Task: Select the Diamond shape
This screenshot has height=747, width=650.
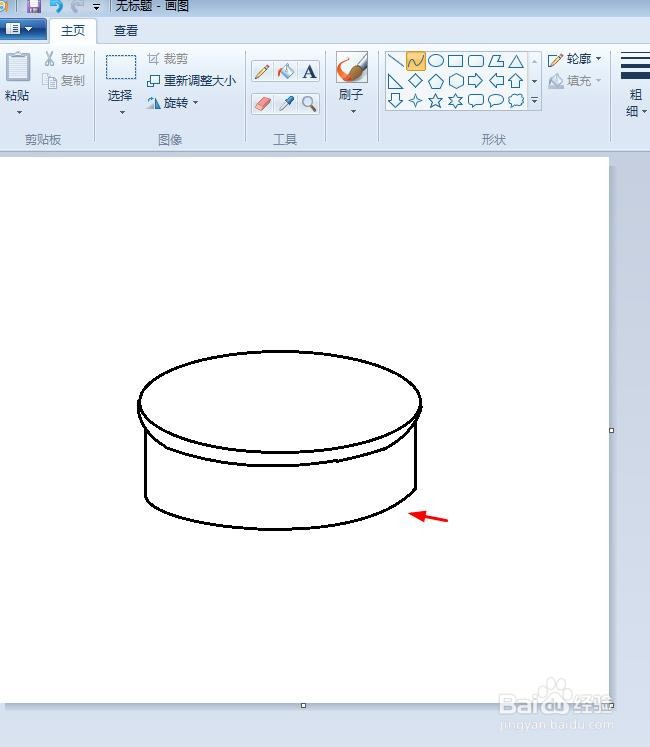Action: tap(416, 81)
